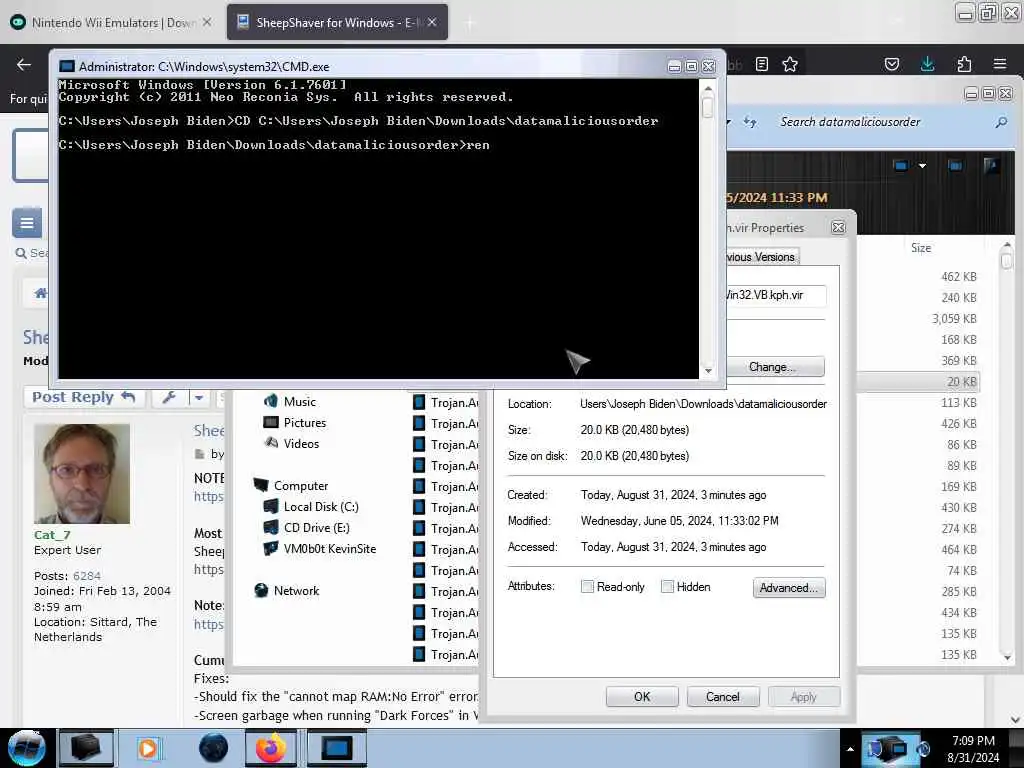Click the Explorer search magnifier icon
The height and width of the screenshot is (768, 1024).
point(1001,122)
